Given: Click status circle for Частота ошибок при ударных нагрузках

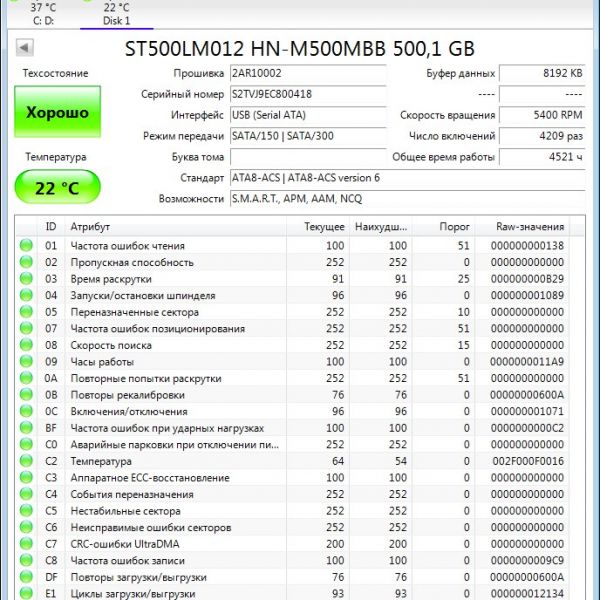Looking at the screenshot, I should pos(26,428).
